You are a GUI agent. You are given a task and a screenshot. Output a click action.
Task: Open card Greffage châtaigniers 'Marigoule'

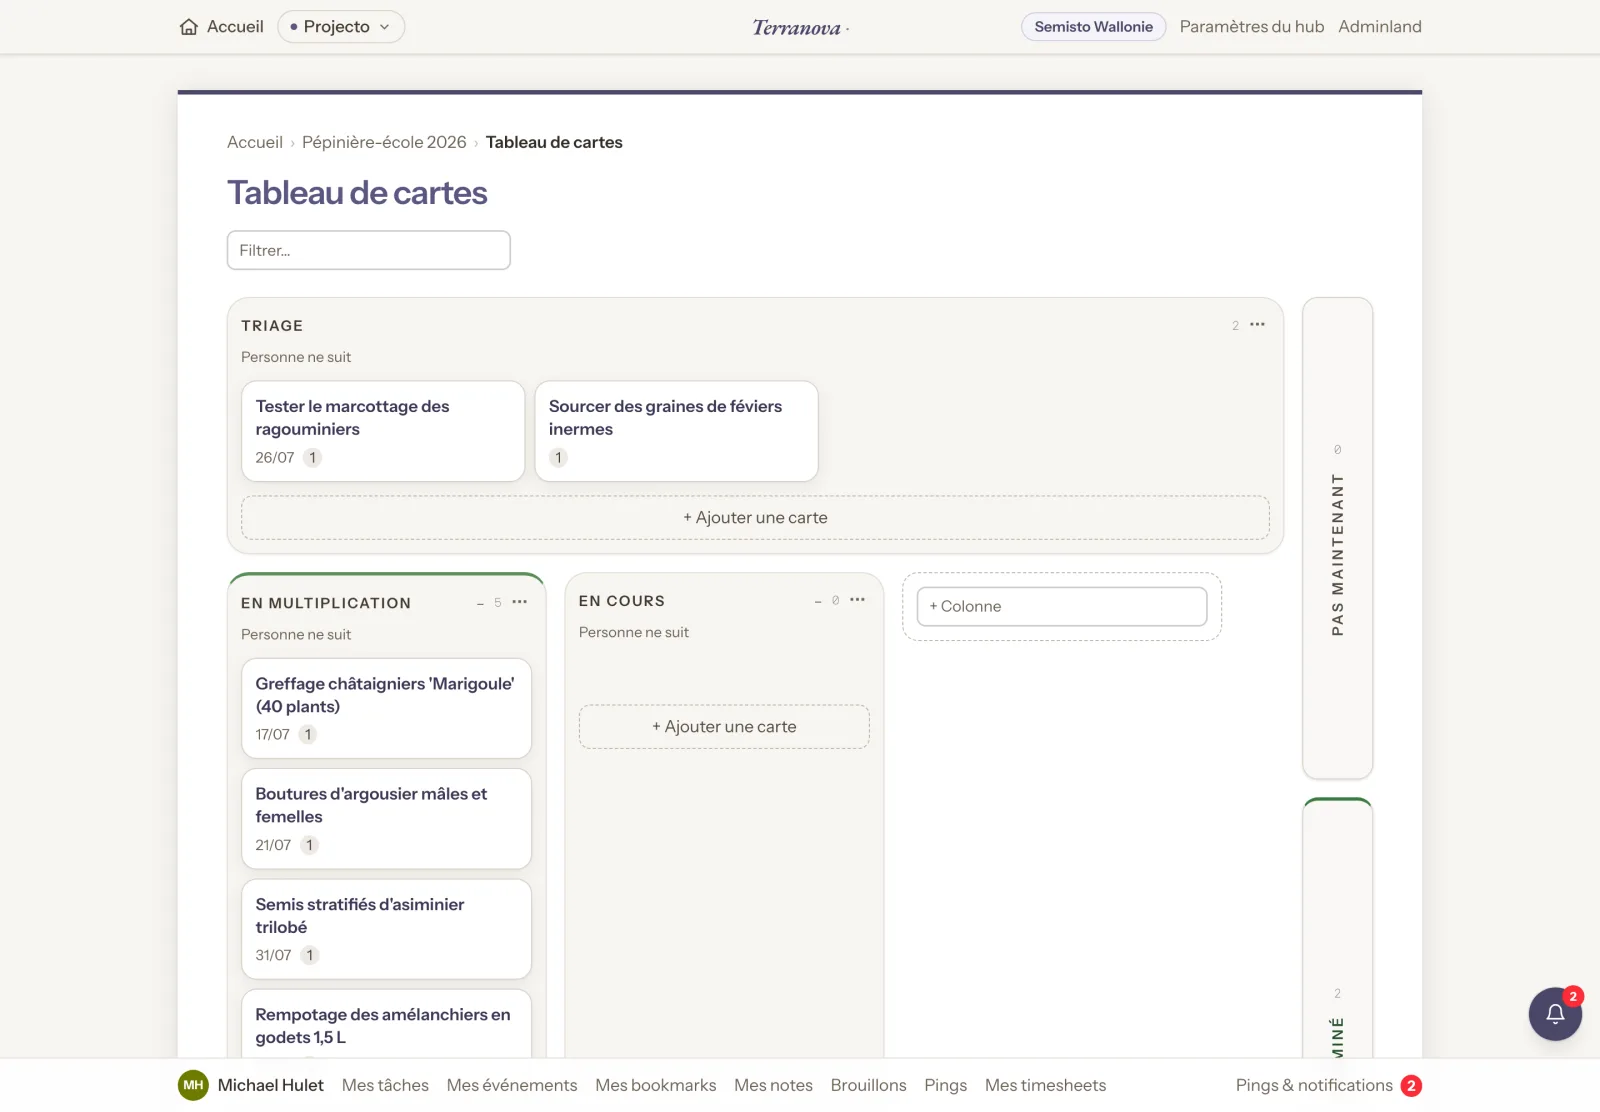click(x=386, y=708)
